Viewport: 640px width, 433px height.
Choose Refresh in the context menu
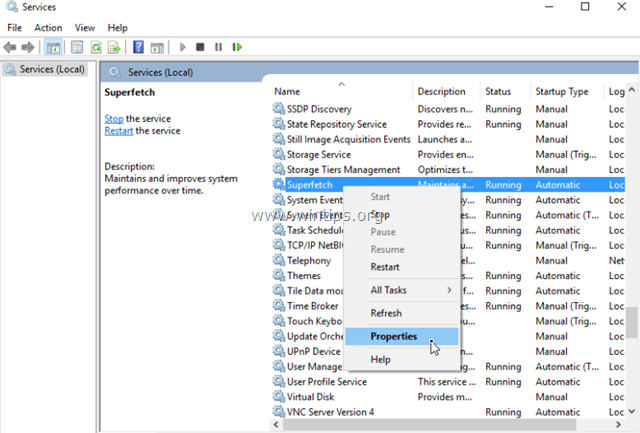pos(402,313)
